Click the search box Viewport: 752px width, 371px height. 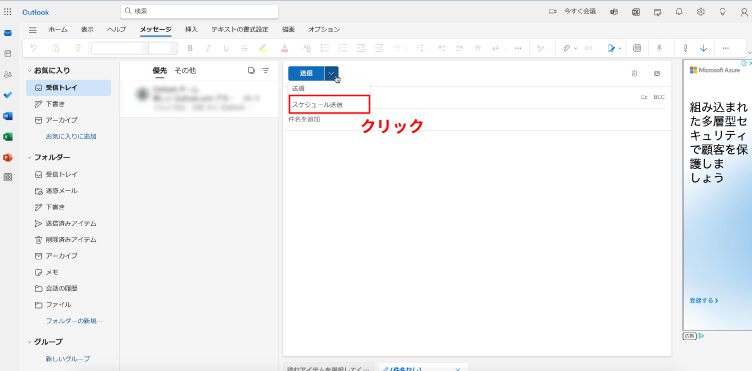point(199,12)
